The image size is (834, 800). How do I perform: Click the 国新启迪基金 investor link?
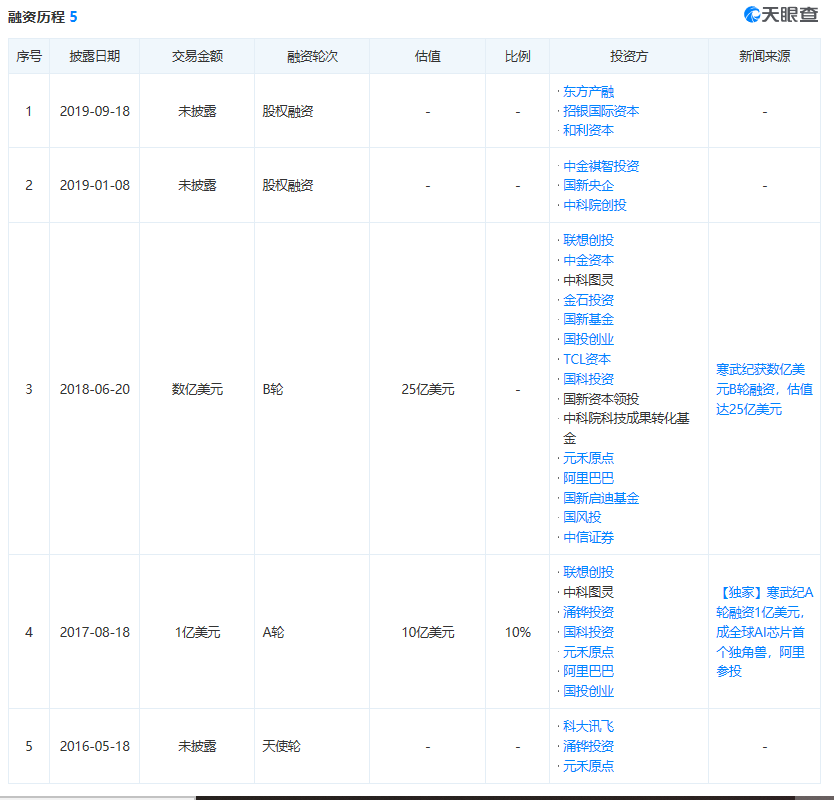[x=601, y=498]
